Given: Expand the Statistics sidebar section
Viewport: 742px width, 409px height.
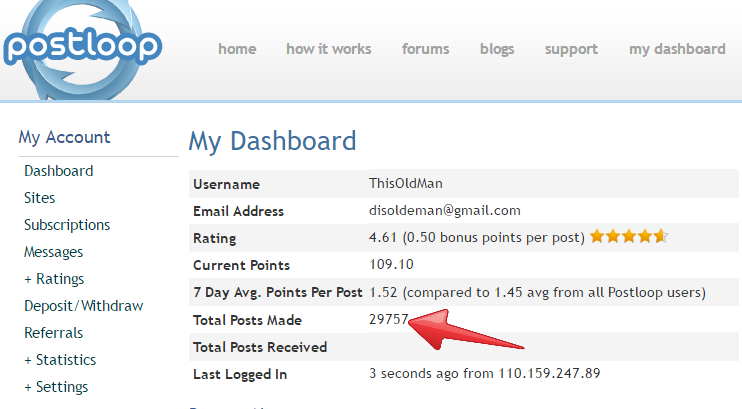Looking at the screenshot, I should (x=60, y=360).
